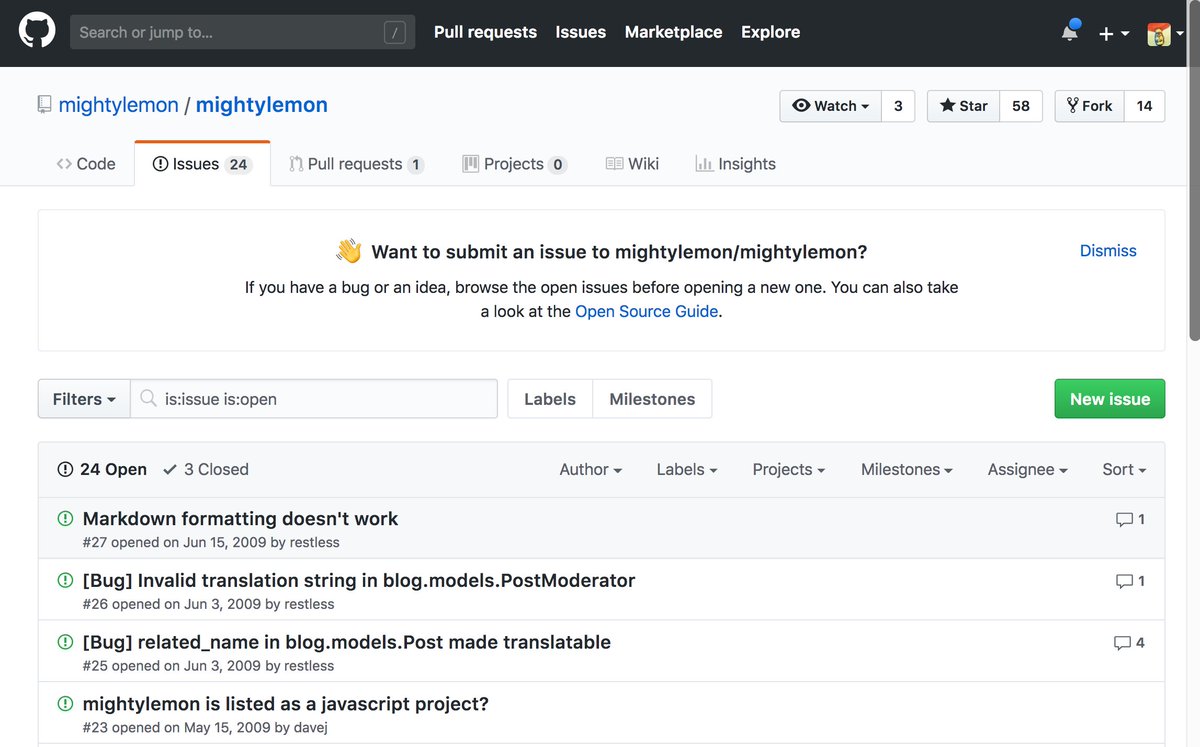Viewport: 1200px width, 747px height.
Task: Open the Labels page button
Action: click(550, 399)
